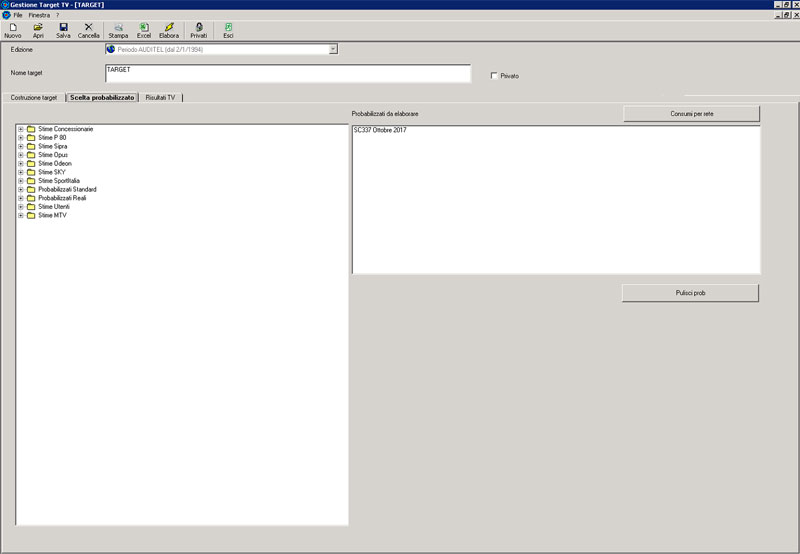The height and width of the screenshot is (554, 800).
Task: Open the Edizione period dropdown
Action: coord(333,49)
